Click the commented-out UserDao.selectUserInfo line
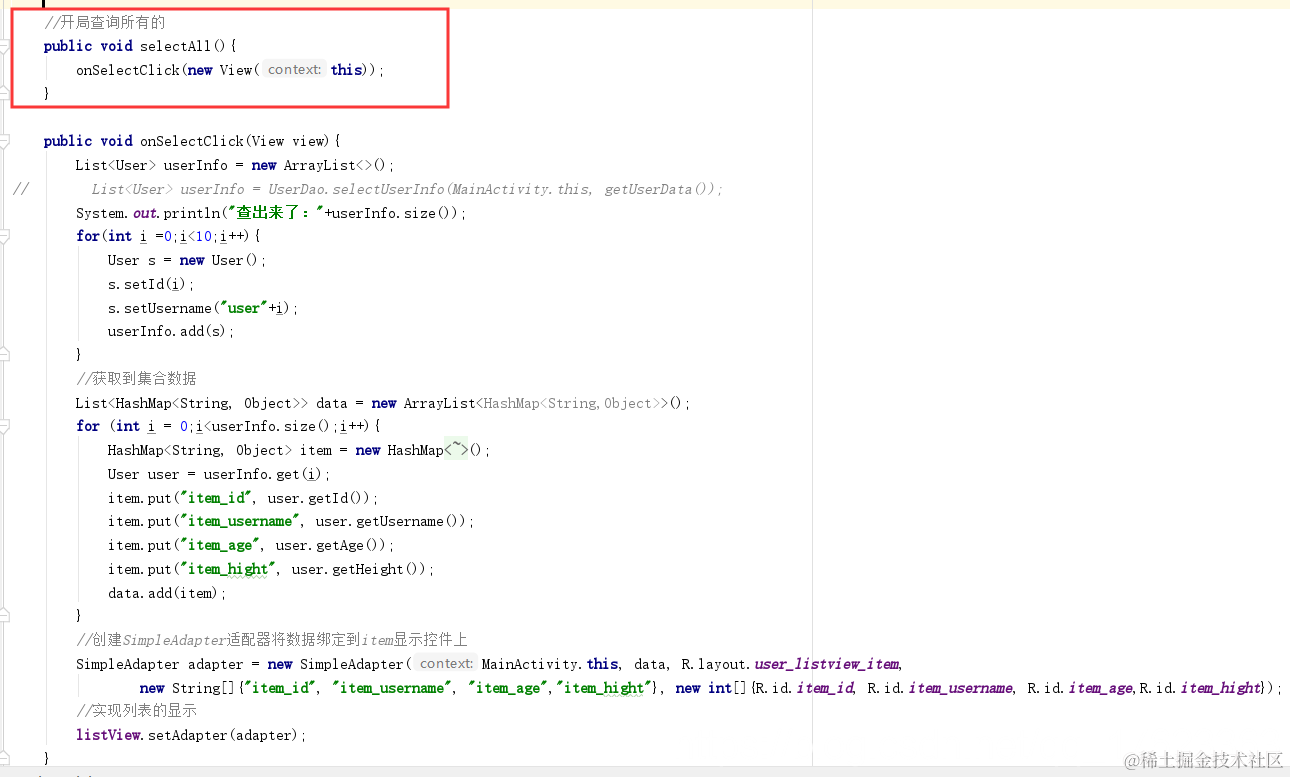Screen dimensions: 1290x777 coord(407,189)
